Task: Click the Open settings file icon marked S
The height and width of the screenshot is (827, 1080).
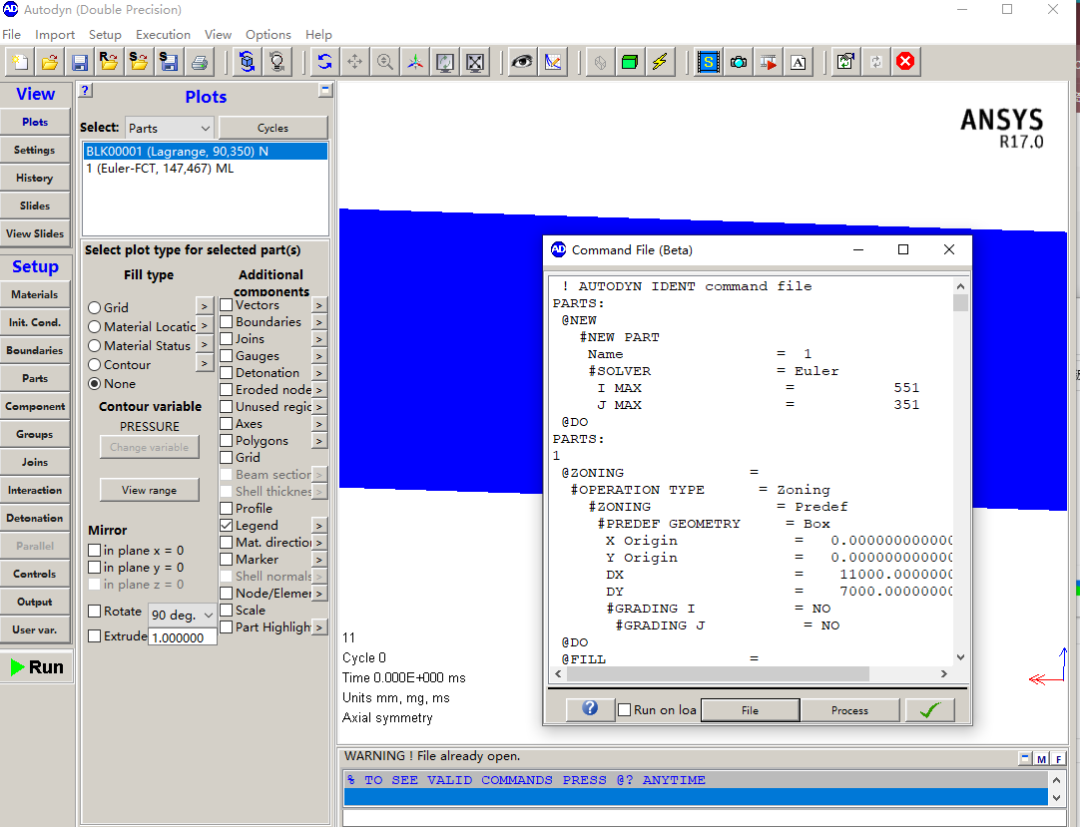Action: [x=138, y=62]
